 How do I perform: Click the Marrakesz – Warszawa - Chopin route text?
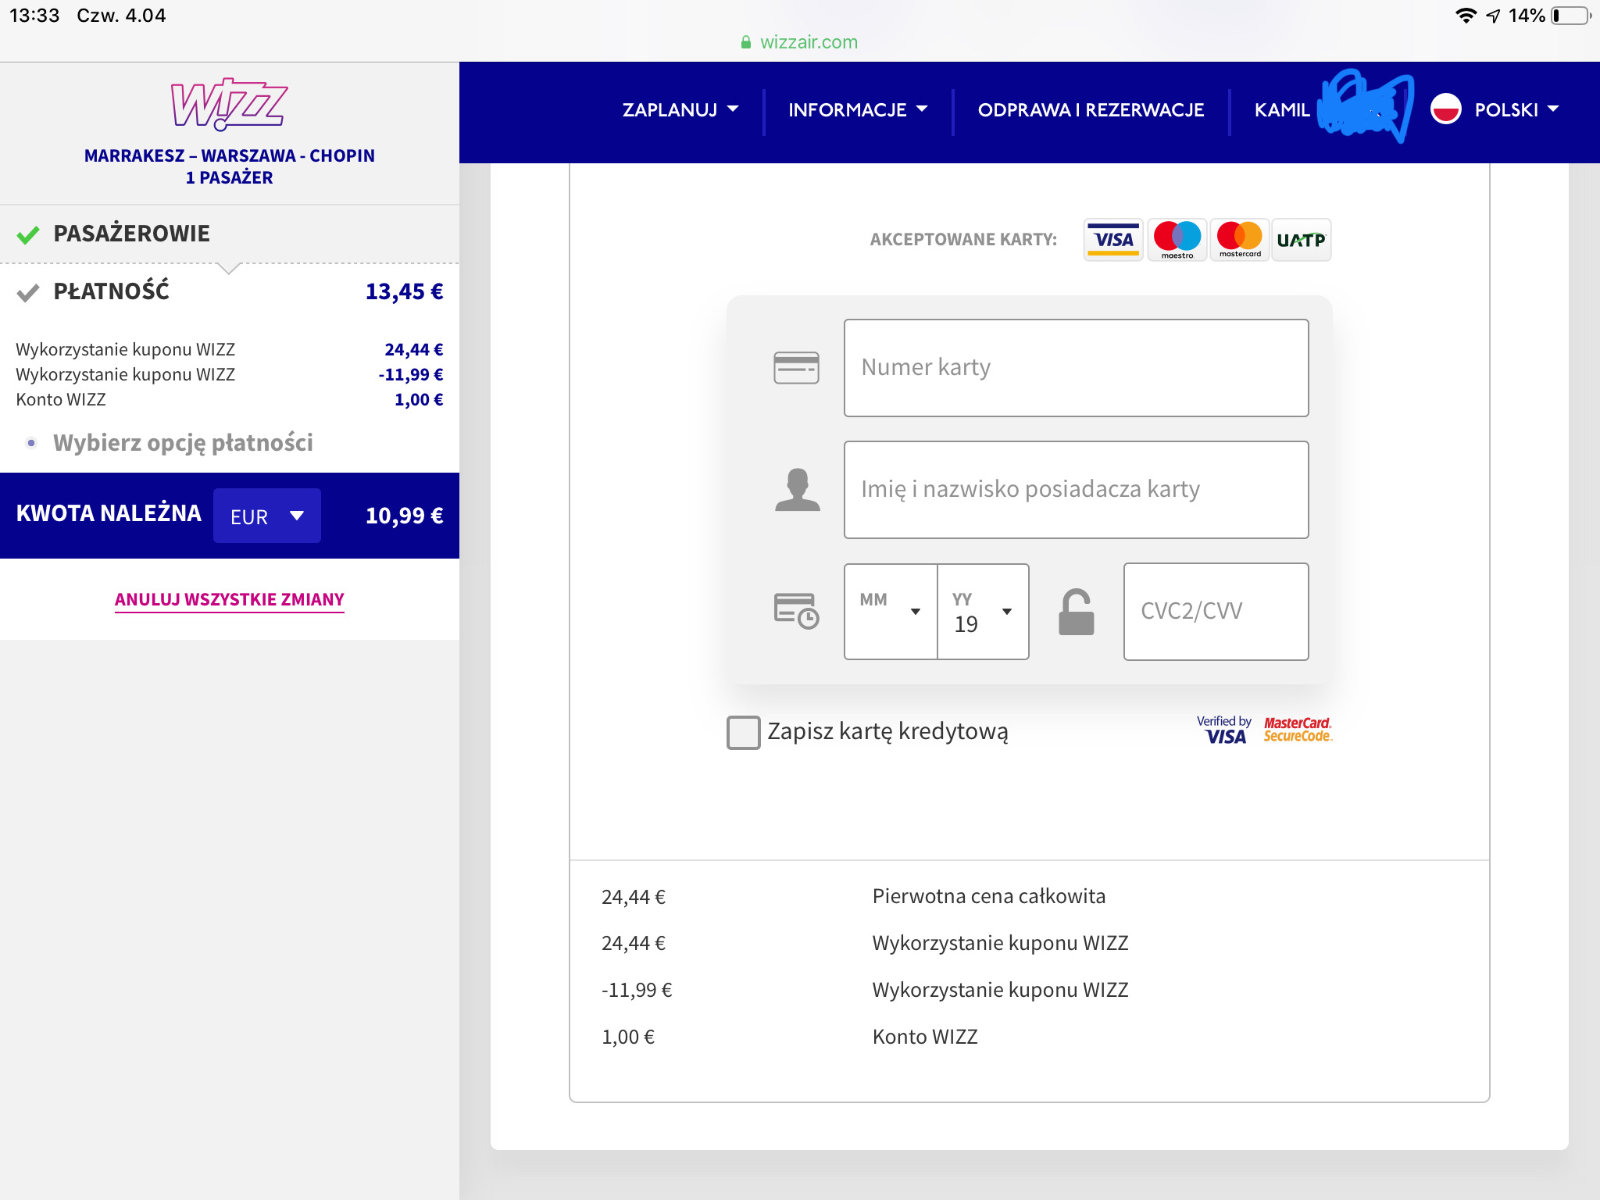click(229, 156)
